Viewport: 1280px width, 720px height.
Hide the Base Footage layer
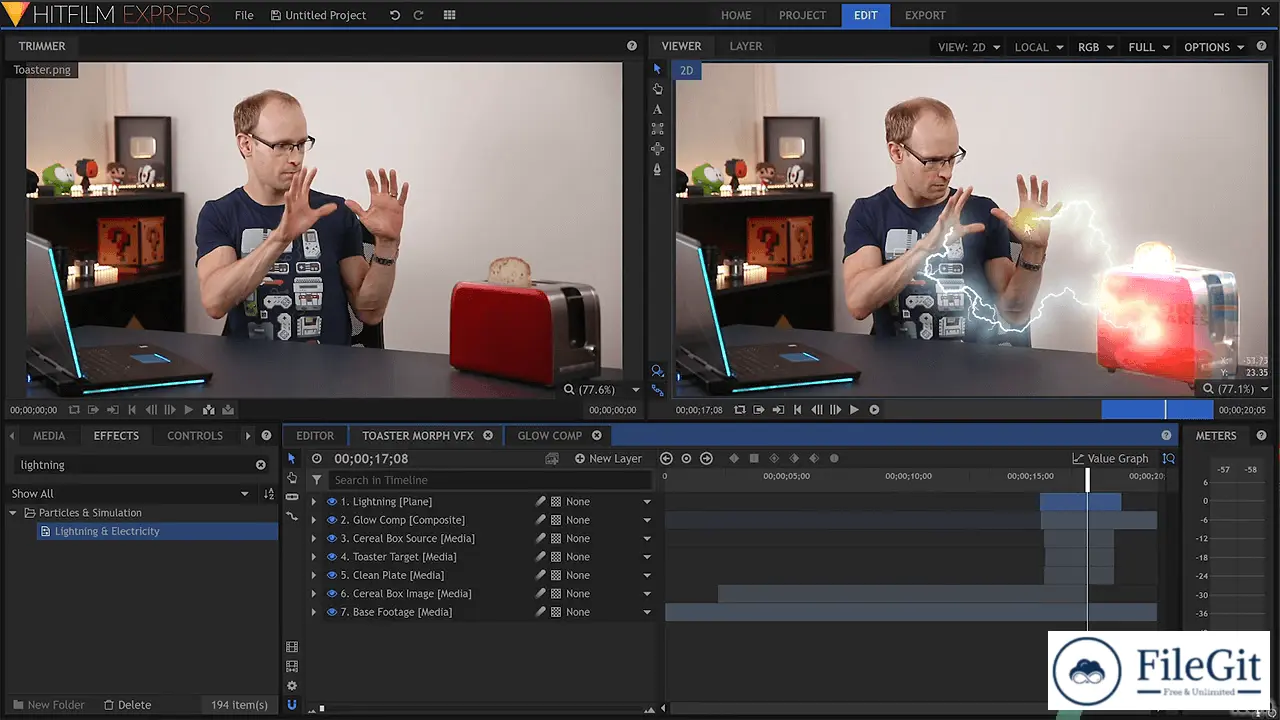(x=332, y=612)
